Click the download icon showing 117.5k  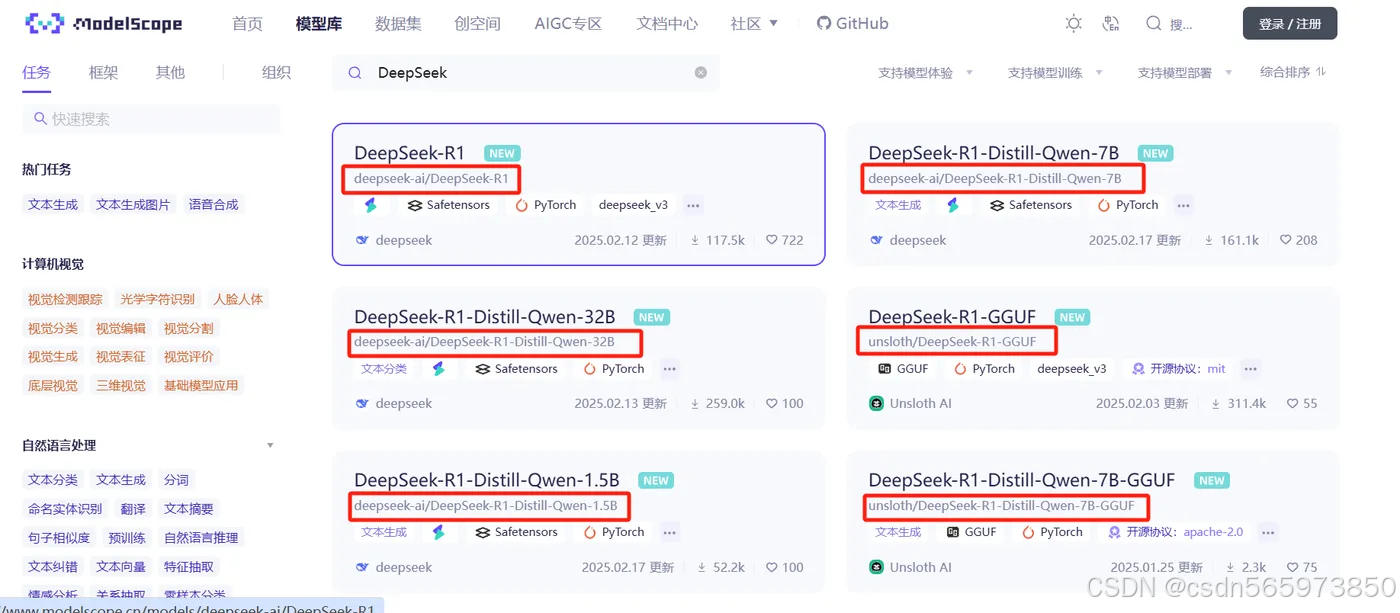coord(695,240)
